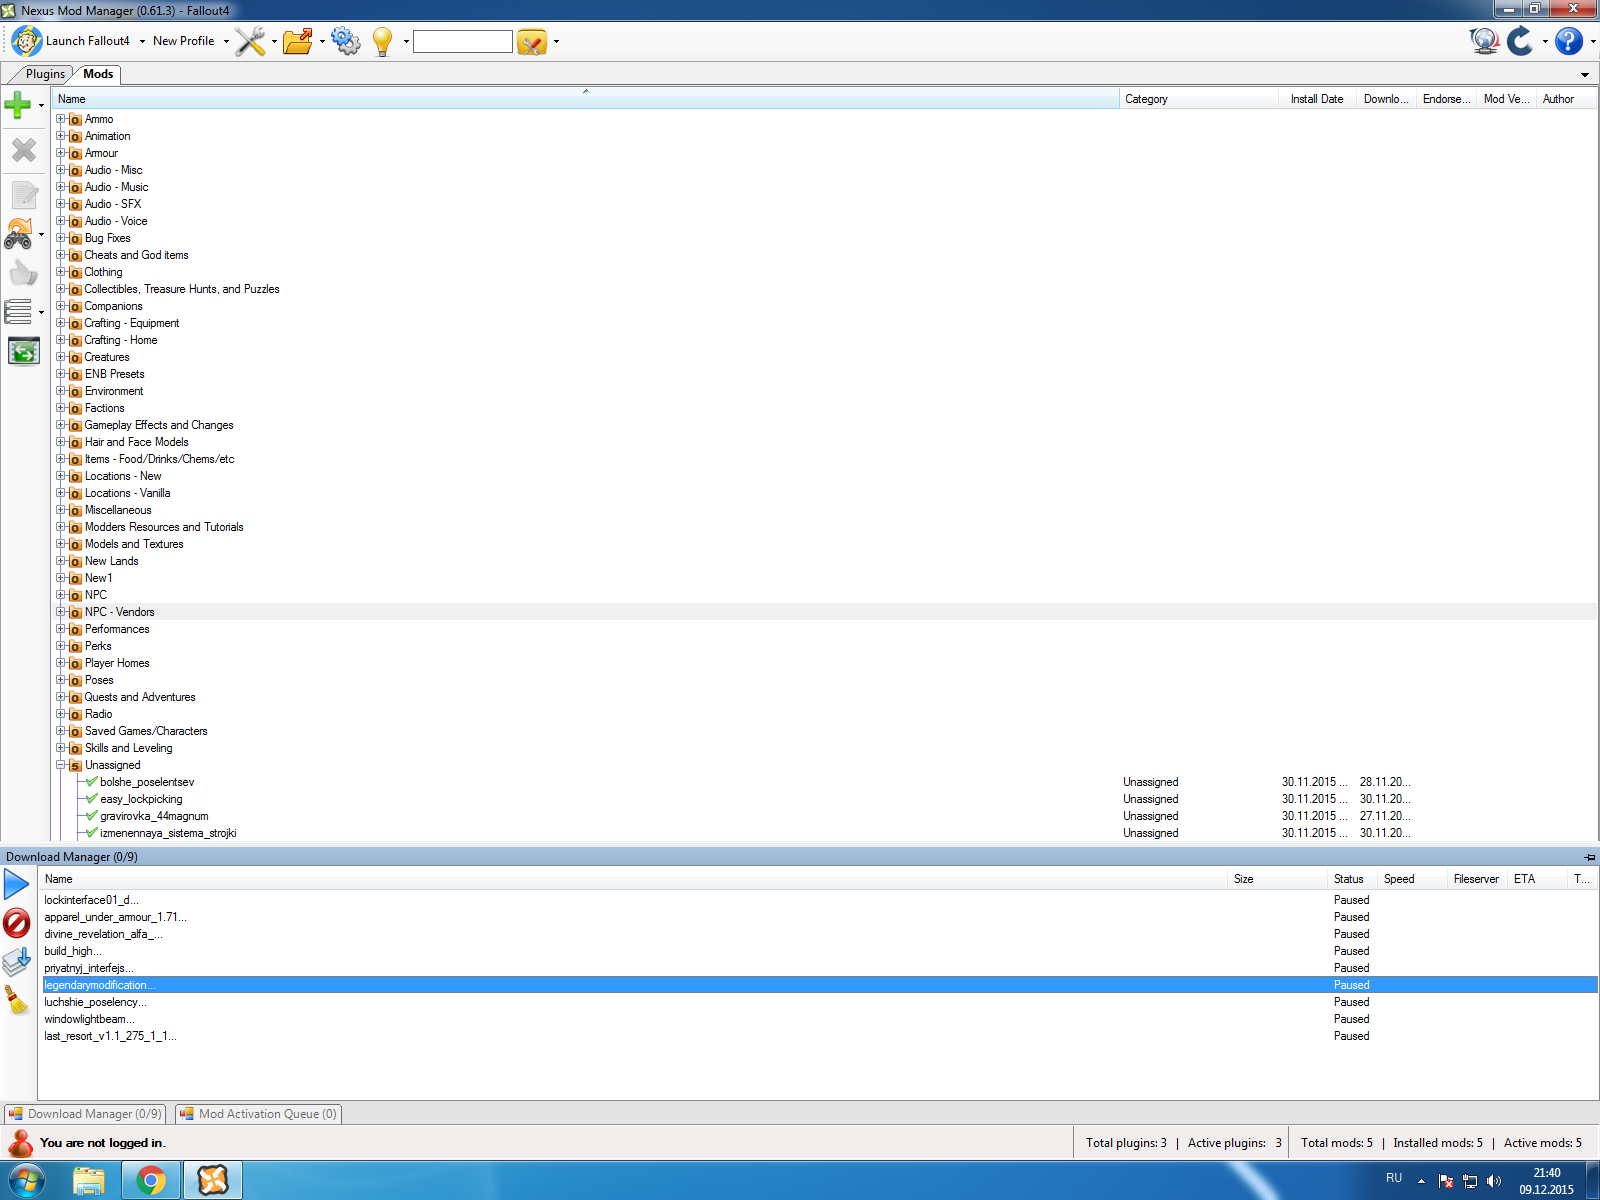Endorse mod with thumbs-up icon

point(23,273)
